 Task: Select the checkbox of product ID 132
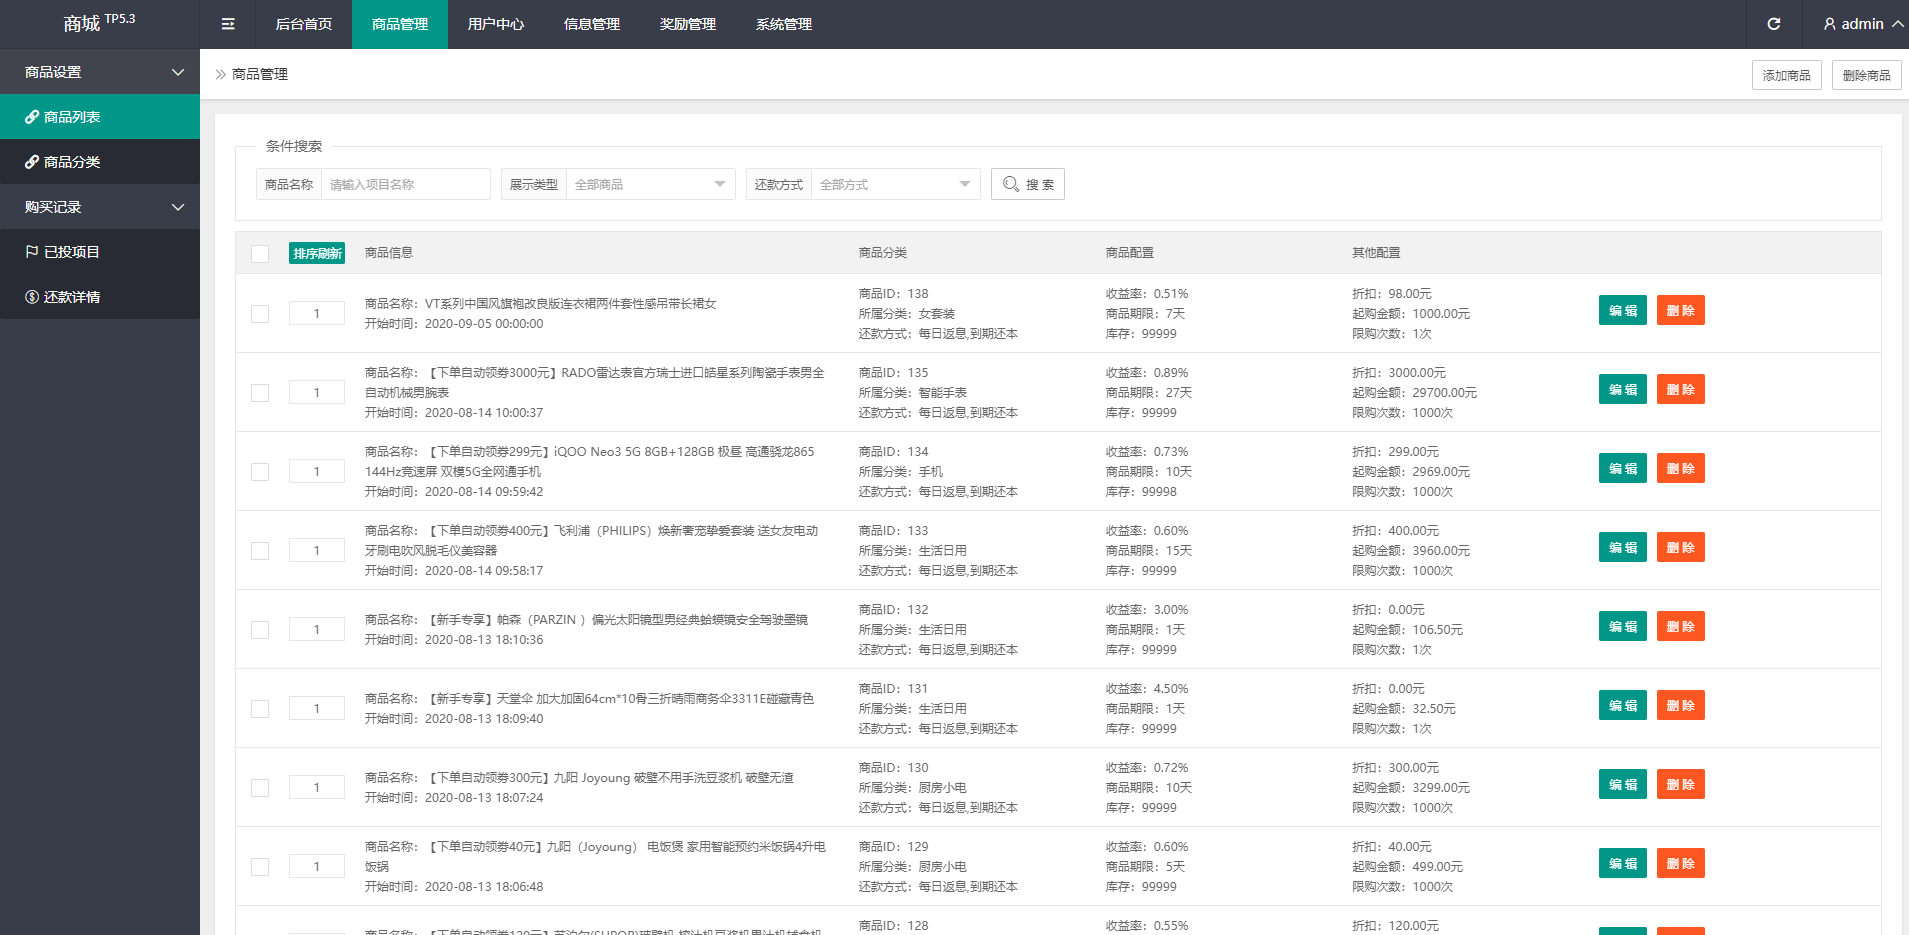click(x=260, y=629)
